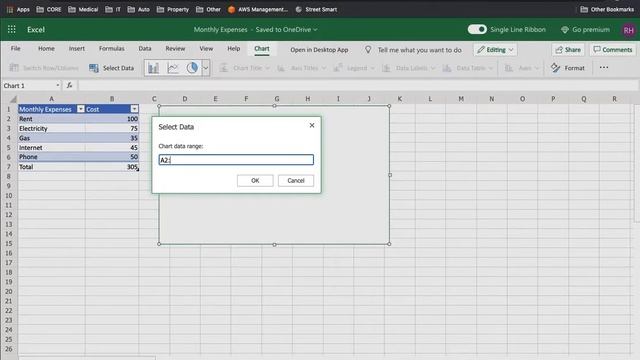
Task: Click the Monthly Expenses file name dropdown
Action: tap(256, 29)
